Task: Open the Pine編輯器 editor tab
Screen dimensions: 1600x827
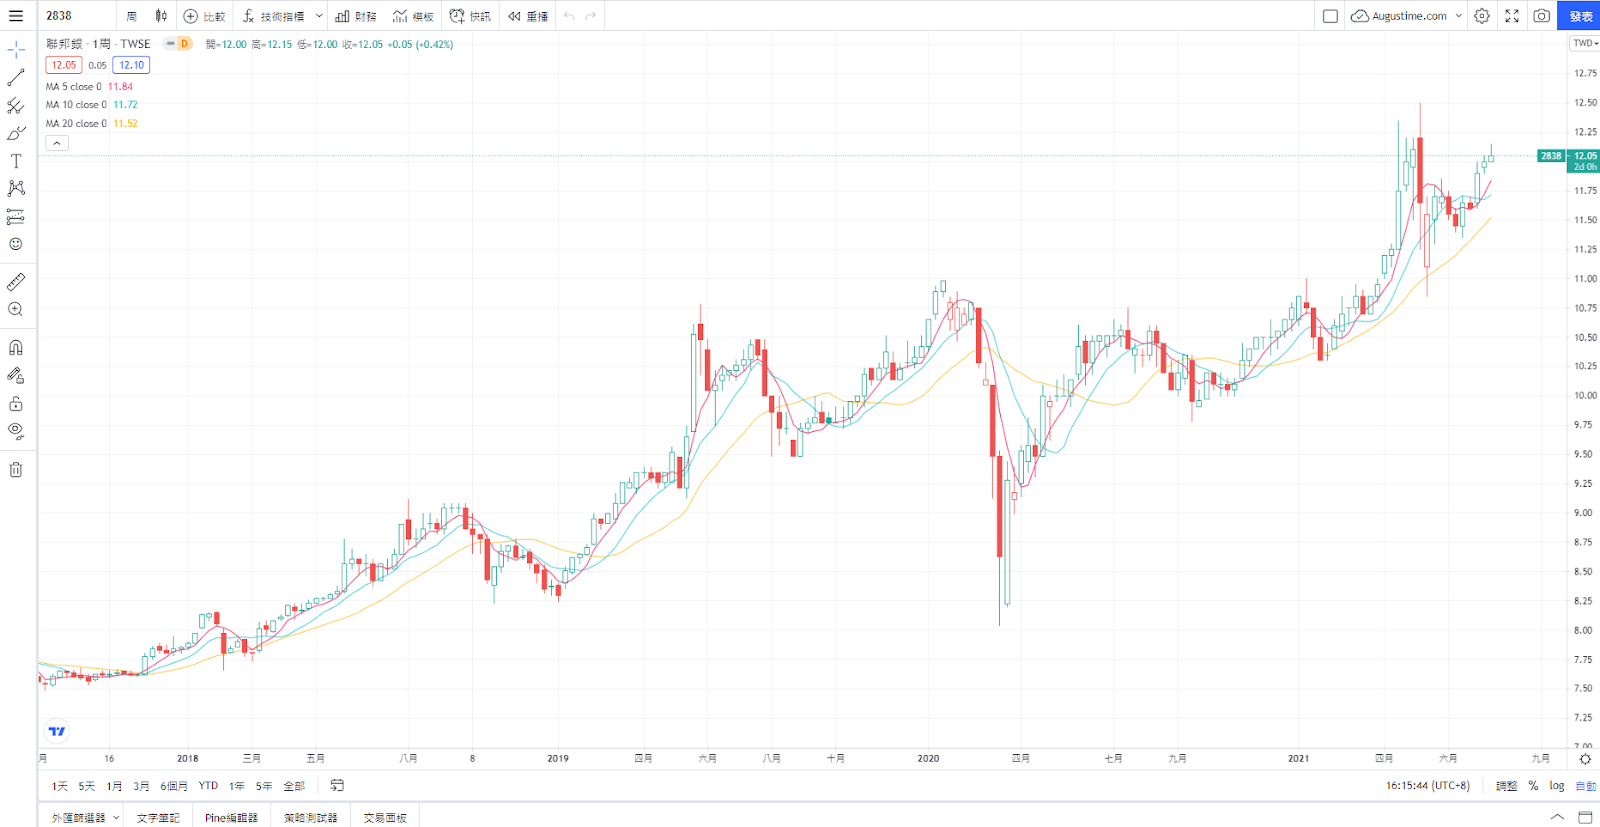Action: tap(231, 817)
